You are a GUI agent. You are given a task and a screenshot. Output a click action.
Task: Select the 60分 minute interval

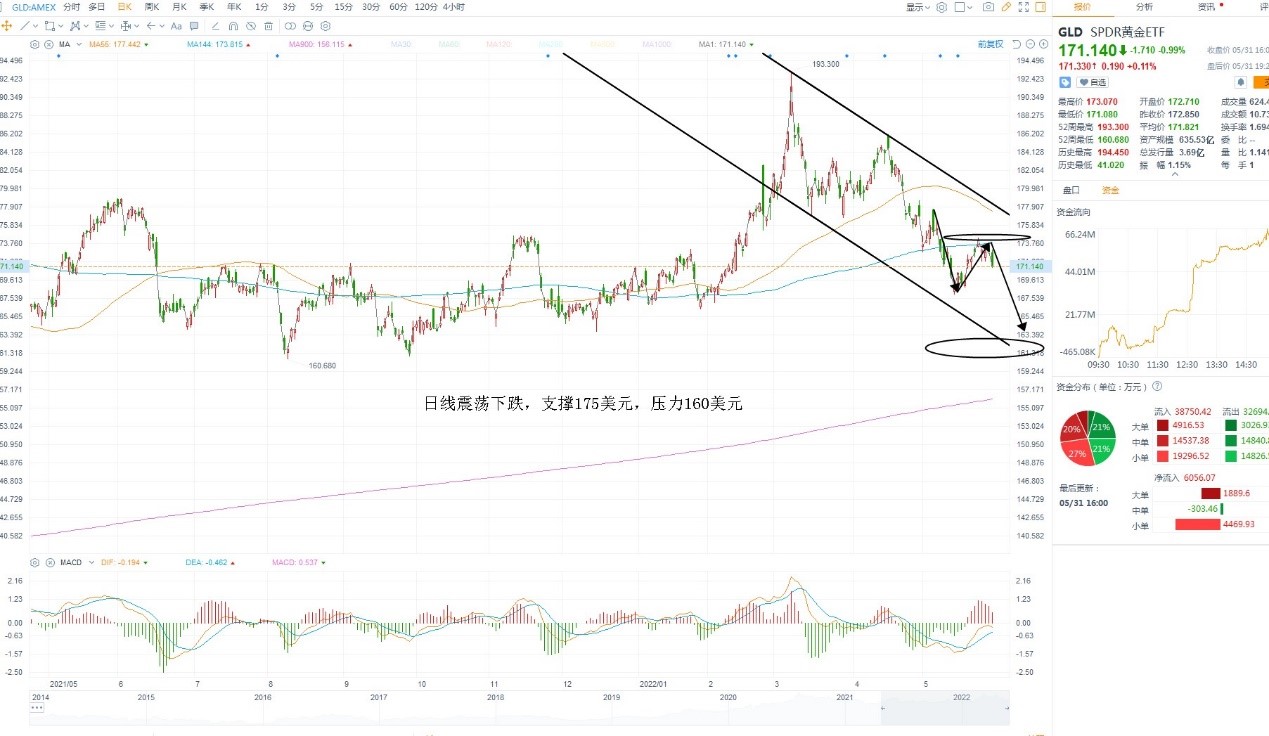click(398, 6)
